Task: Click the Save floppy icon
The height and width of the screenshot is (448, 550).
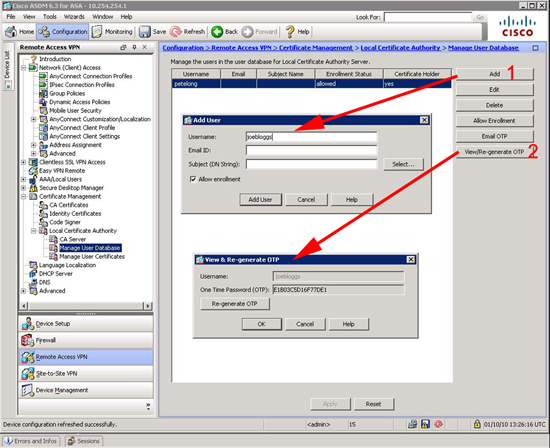Action: point(145,32)
